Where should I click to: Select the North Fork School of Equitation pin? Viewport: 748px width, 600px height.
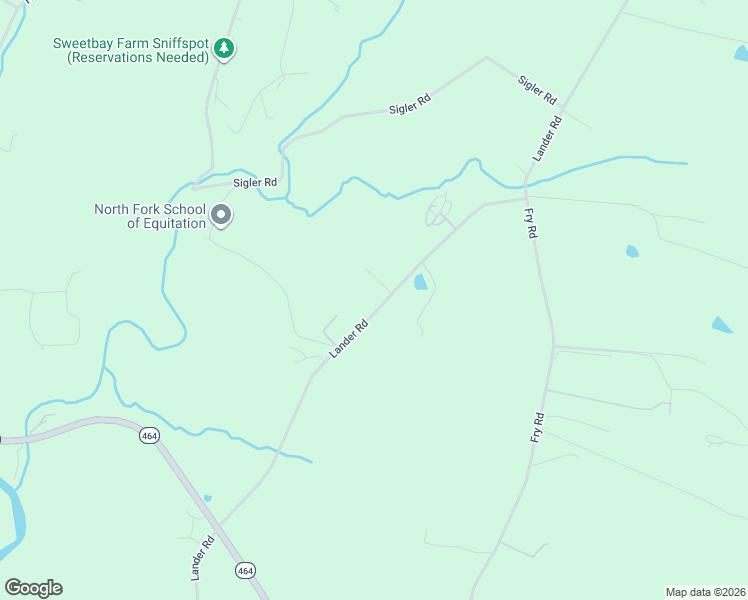221,216
